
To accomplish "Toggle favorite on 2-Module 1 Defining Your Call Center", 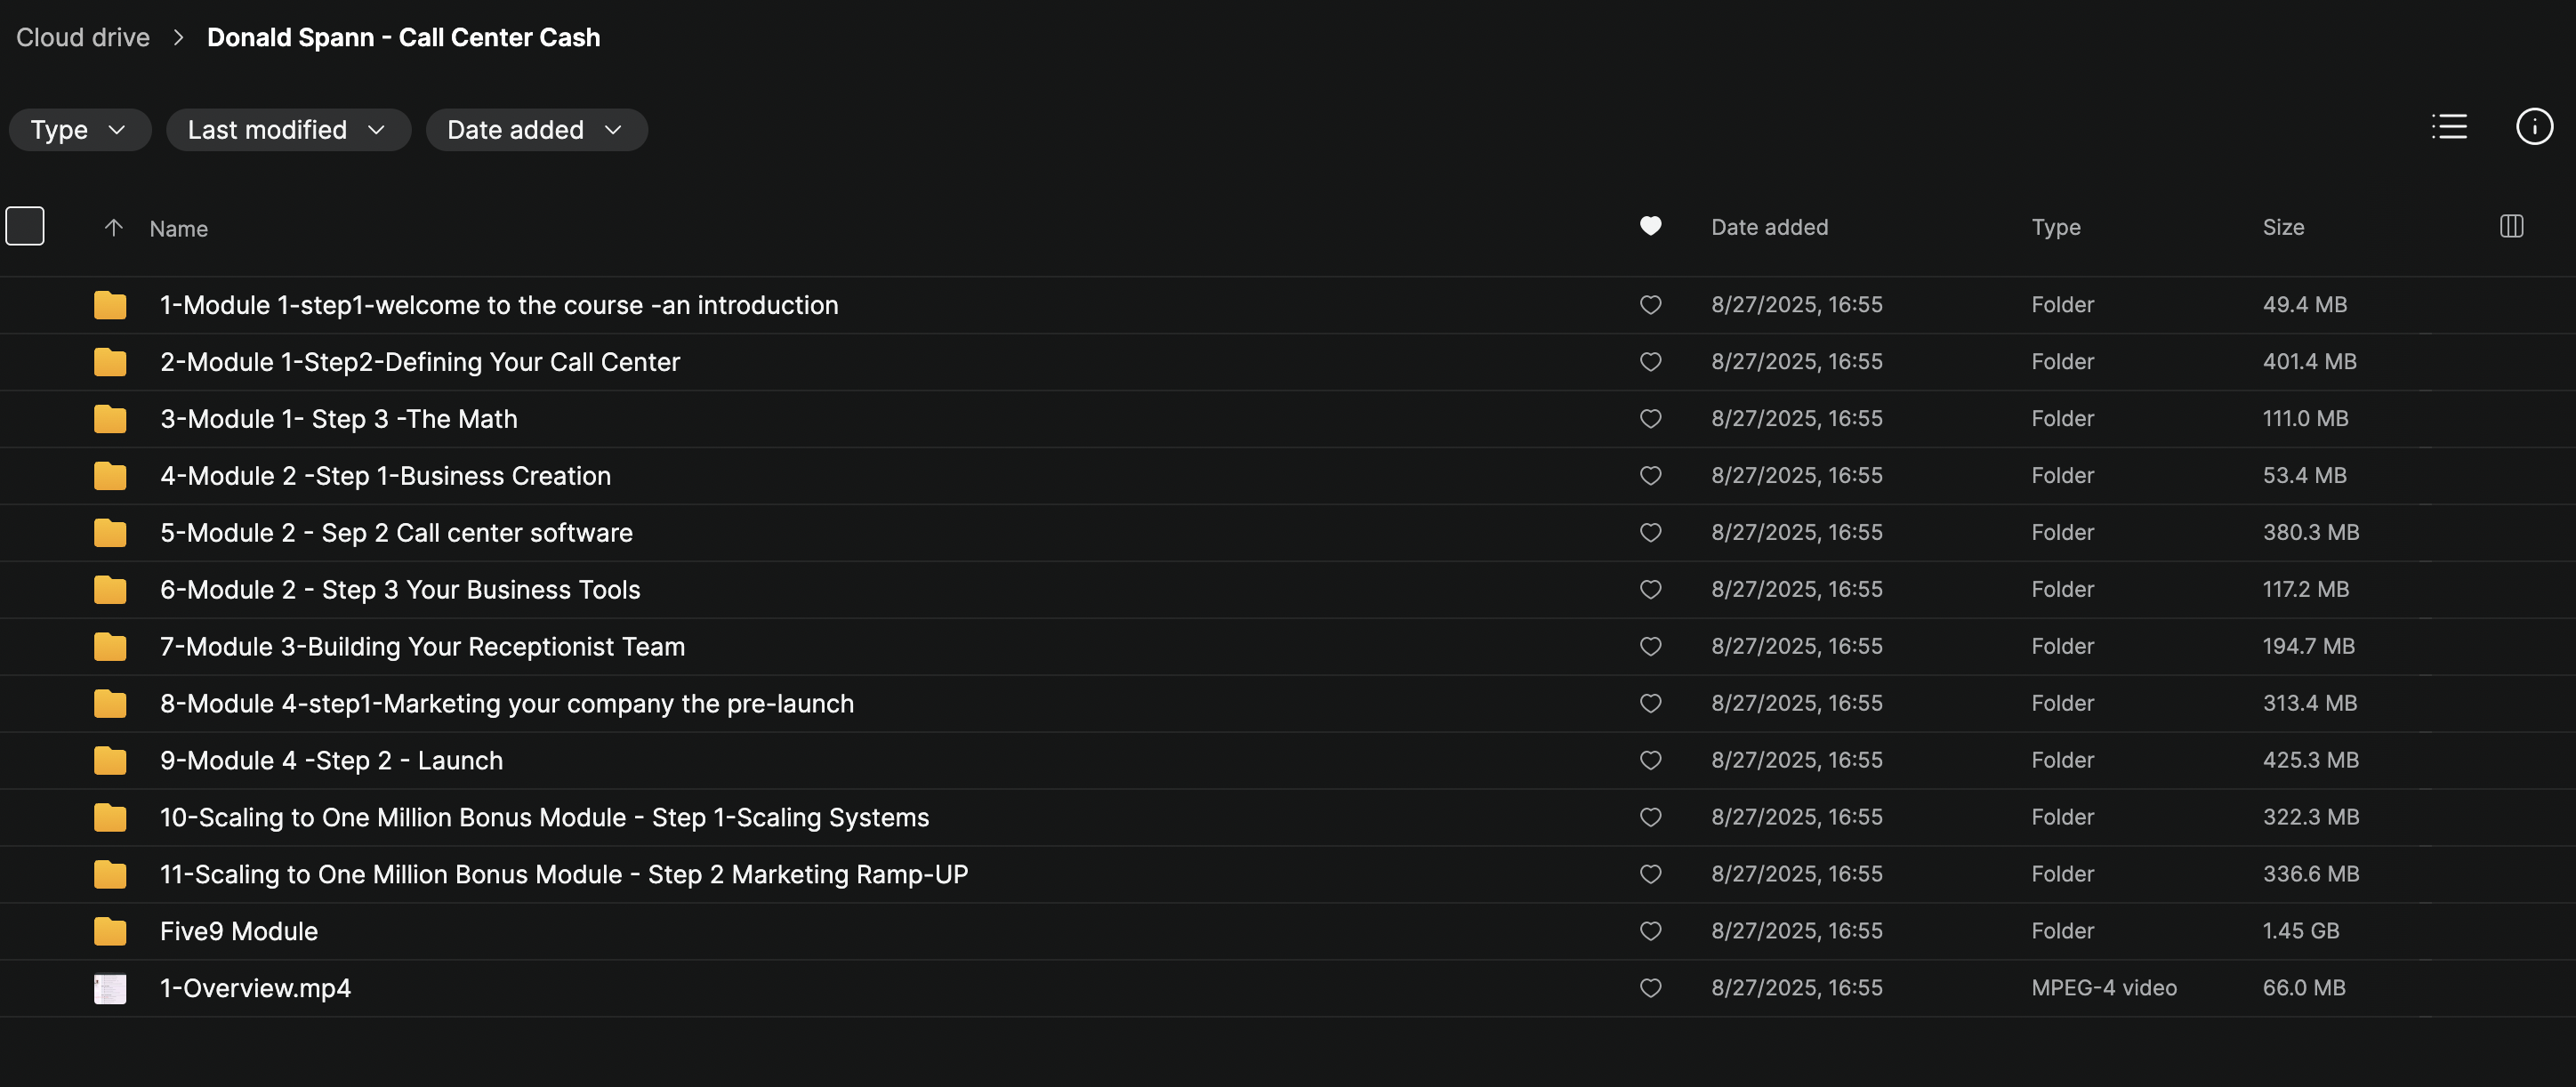I will tap(1650, 362).
